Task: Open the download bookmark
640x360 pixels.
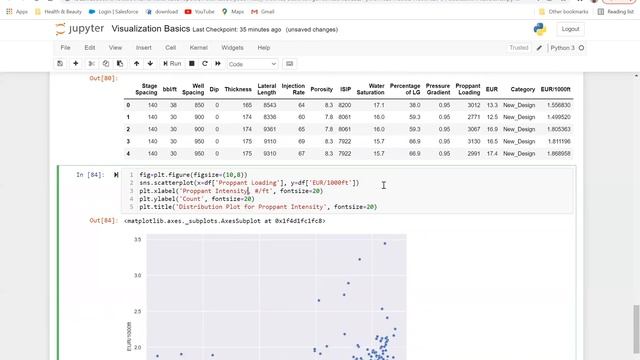Action: tap(162, 12)
